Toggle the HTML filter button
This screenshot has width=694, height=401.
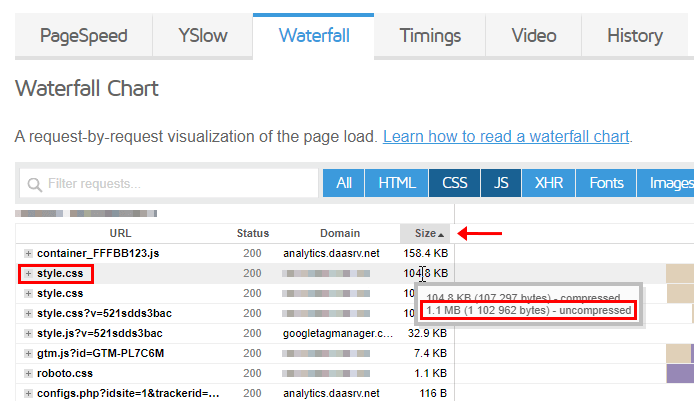(397, 183)
